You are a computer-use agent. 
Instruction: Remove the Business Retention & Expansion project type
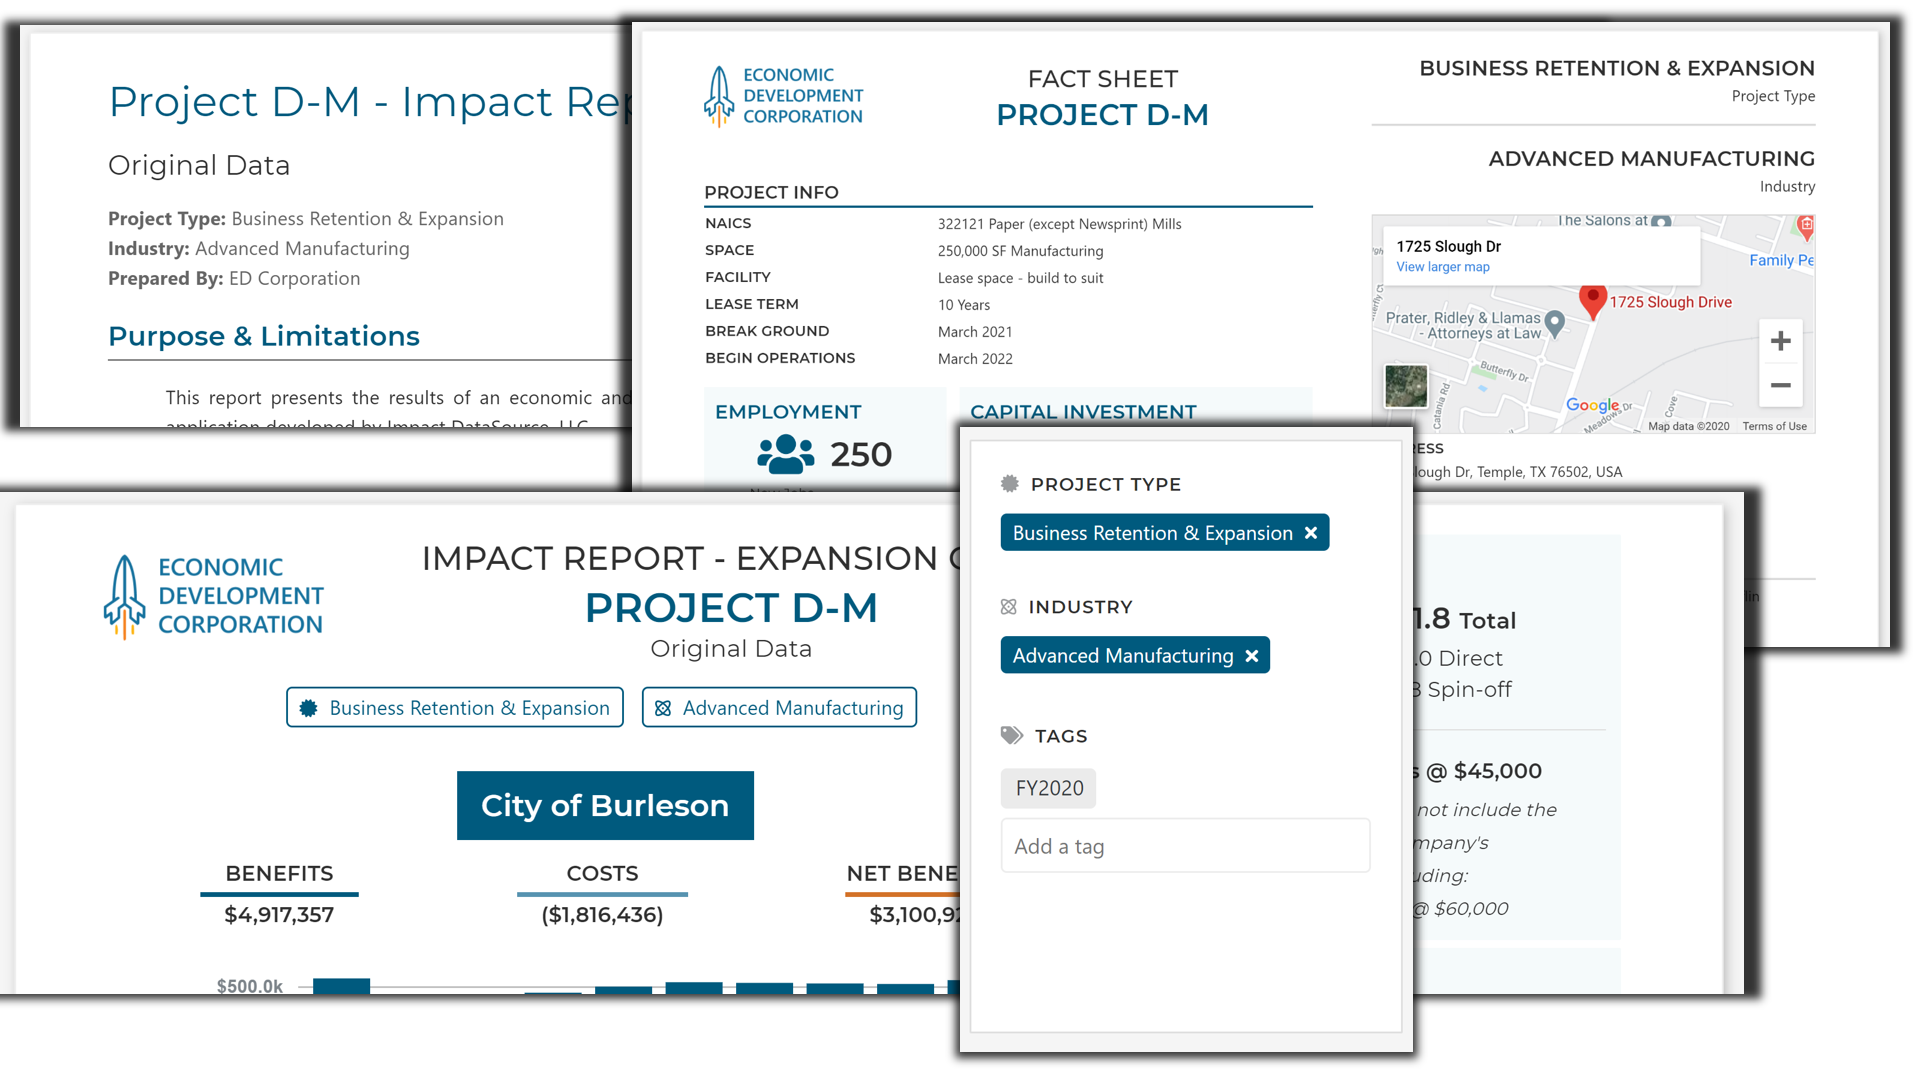point(1310,533)
